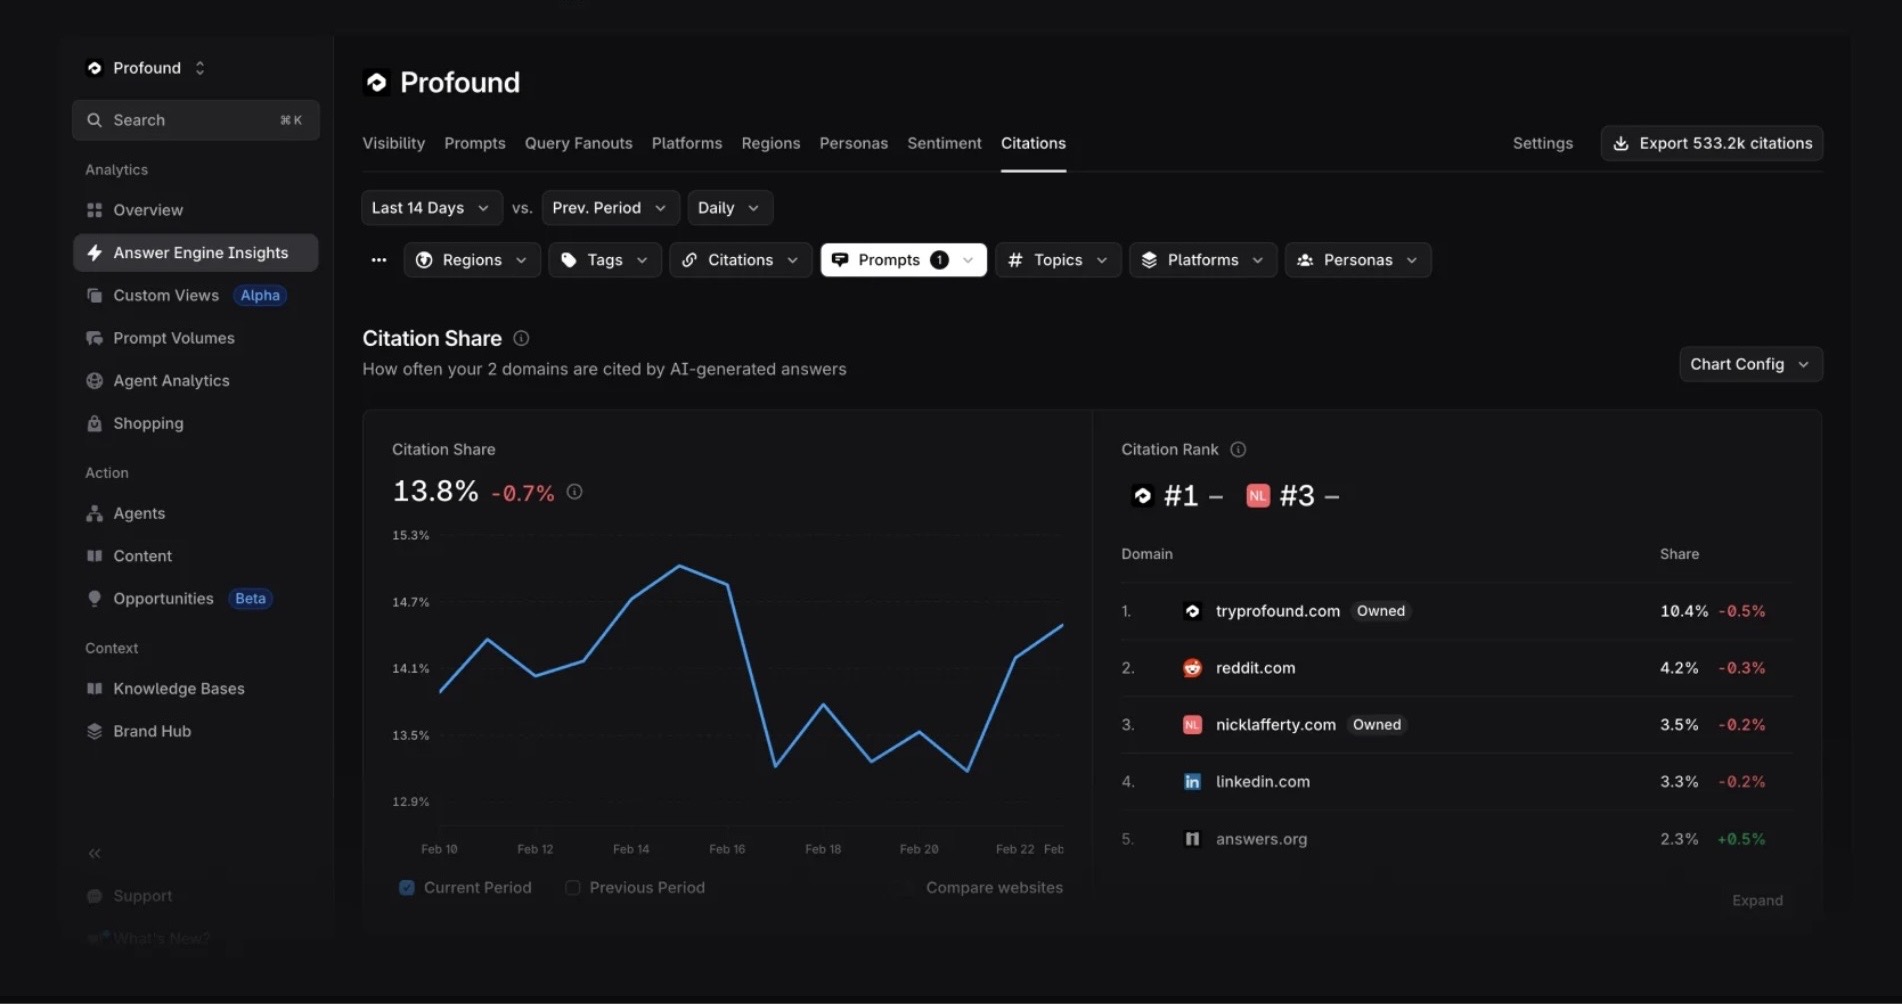Image resolution: width=1902 pixels, height=1004 pixels.
Task: Click the info icon beside Citation Share heading
Action: (x=521, y=338)
